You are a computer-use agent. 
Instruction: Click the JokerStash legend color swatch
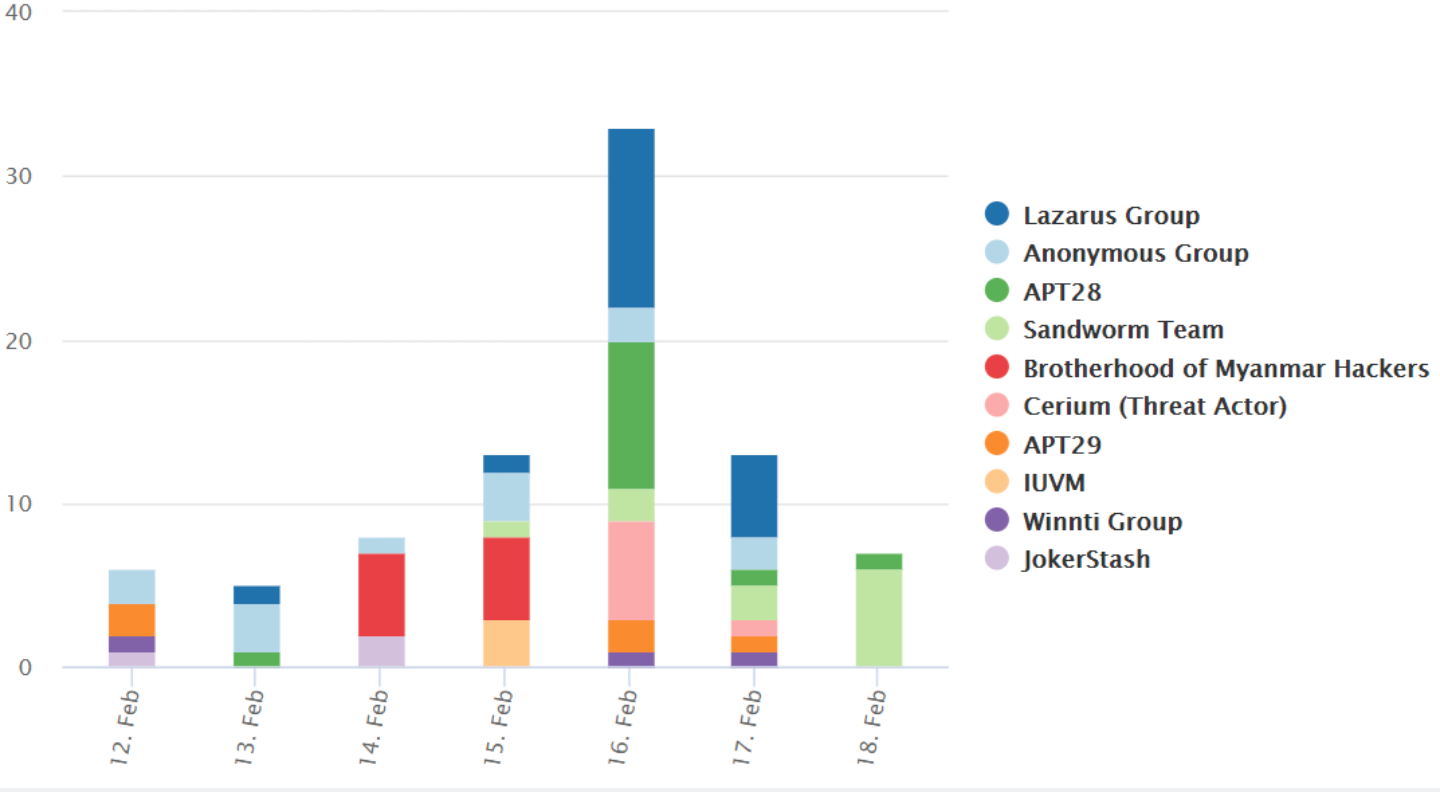point(997,559)
